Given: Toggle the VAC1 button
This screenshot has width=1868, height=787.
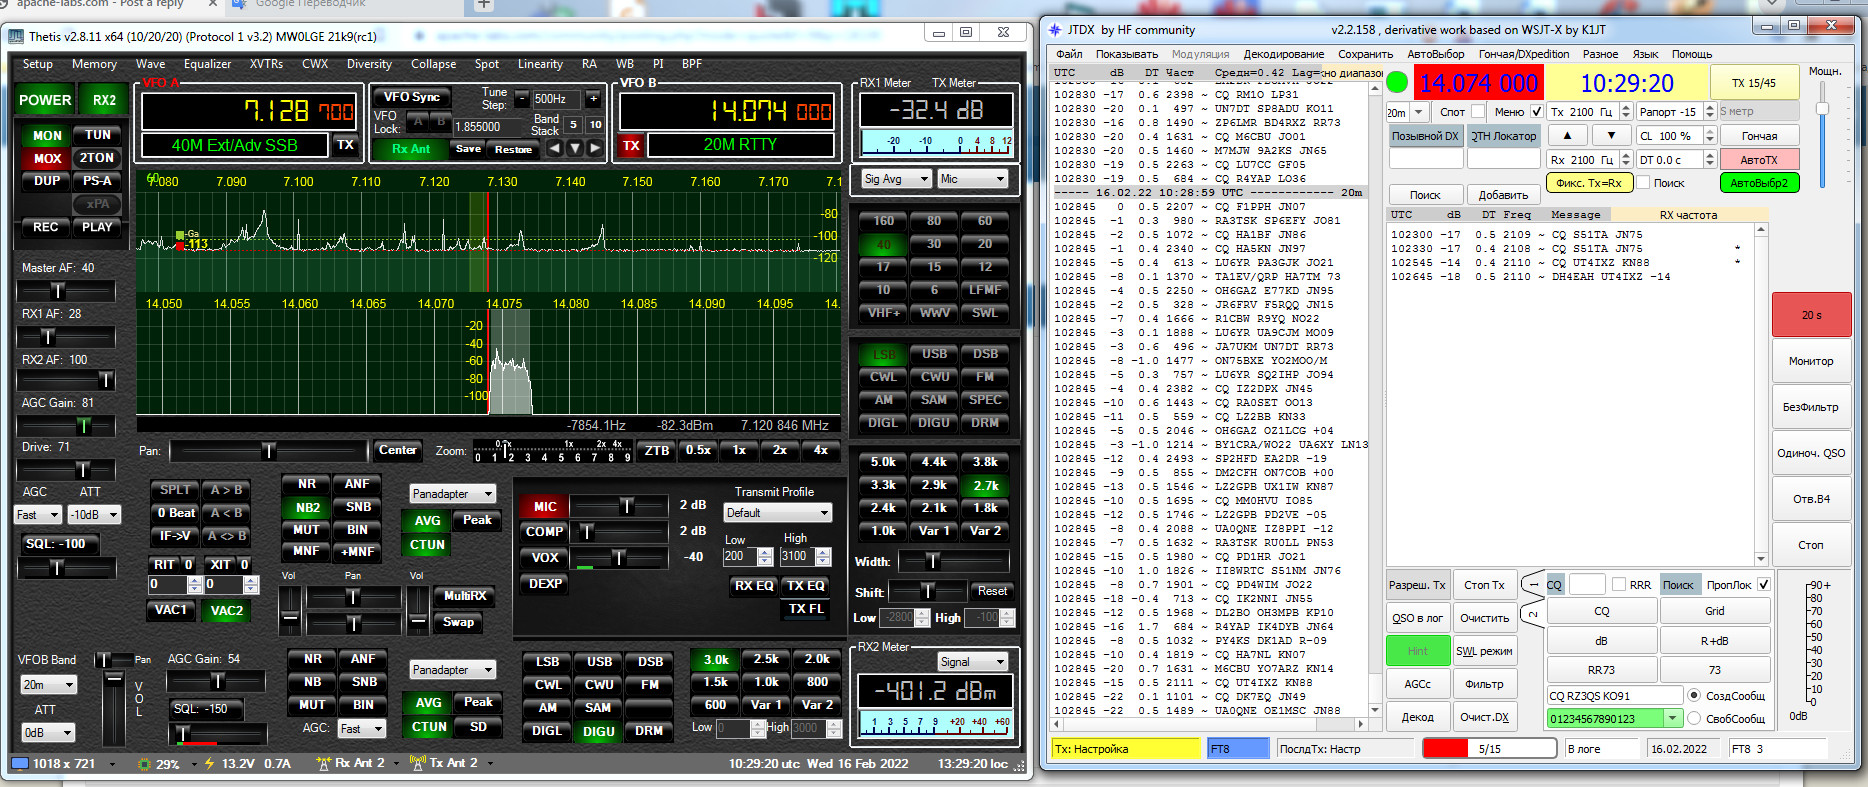Looking at the screenshot, I should click(x=171, y=609).
